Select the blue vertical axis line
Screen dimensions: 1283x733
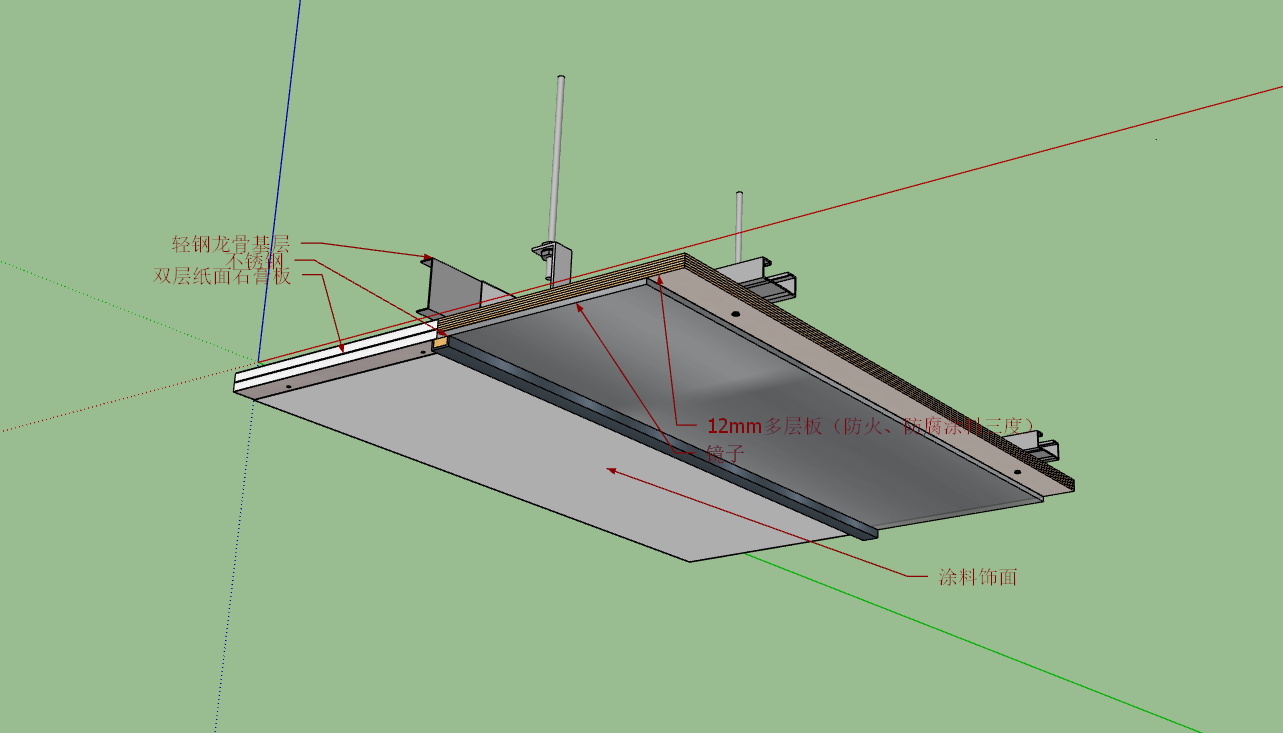point(280,180)
